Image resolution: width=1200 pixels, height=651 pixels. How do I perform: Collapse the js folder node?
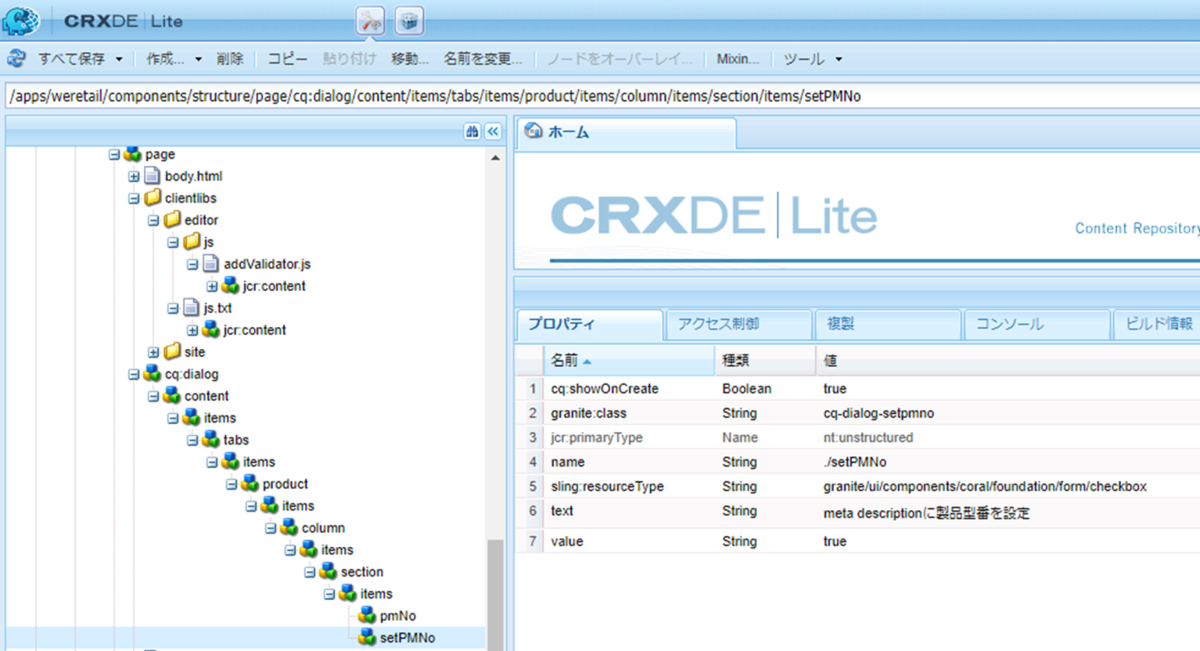[x=173, y=242]
